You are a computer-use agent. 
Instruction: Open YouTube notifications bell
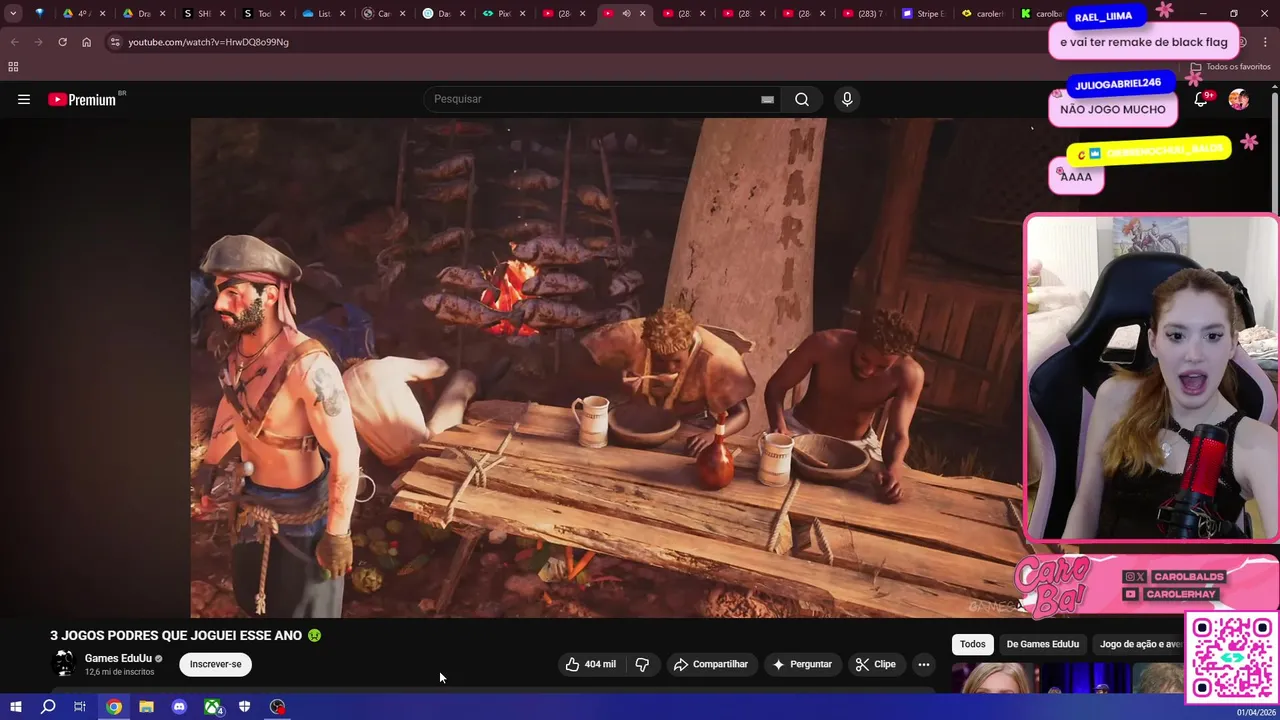(1201, 99)
